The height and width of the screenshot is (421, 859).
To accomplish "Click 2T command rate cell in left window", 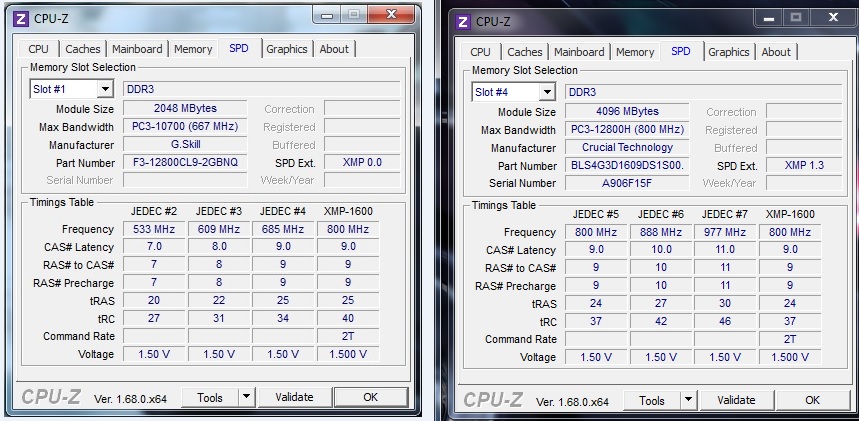I will point(348,336).
